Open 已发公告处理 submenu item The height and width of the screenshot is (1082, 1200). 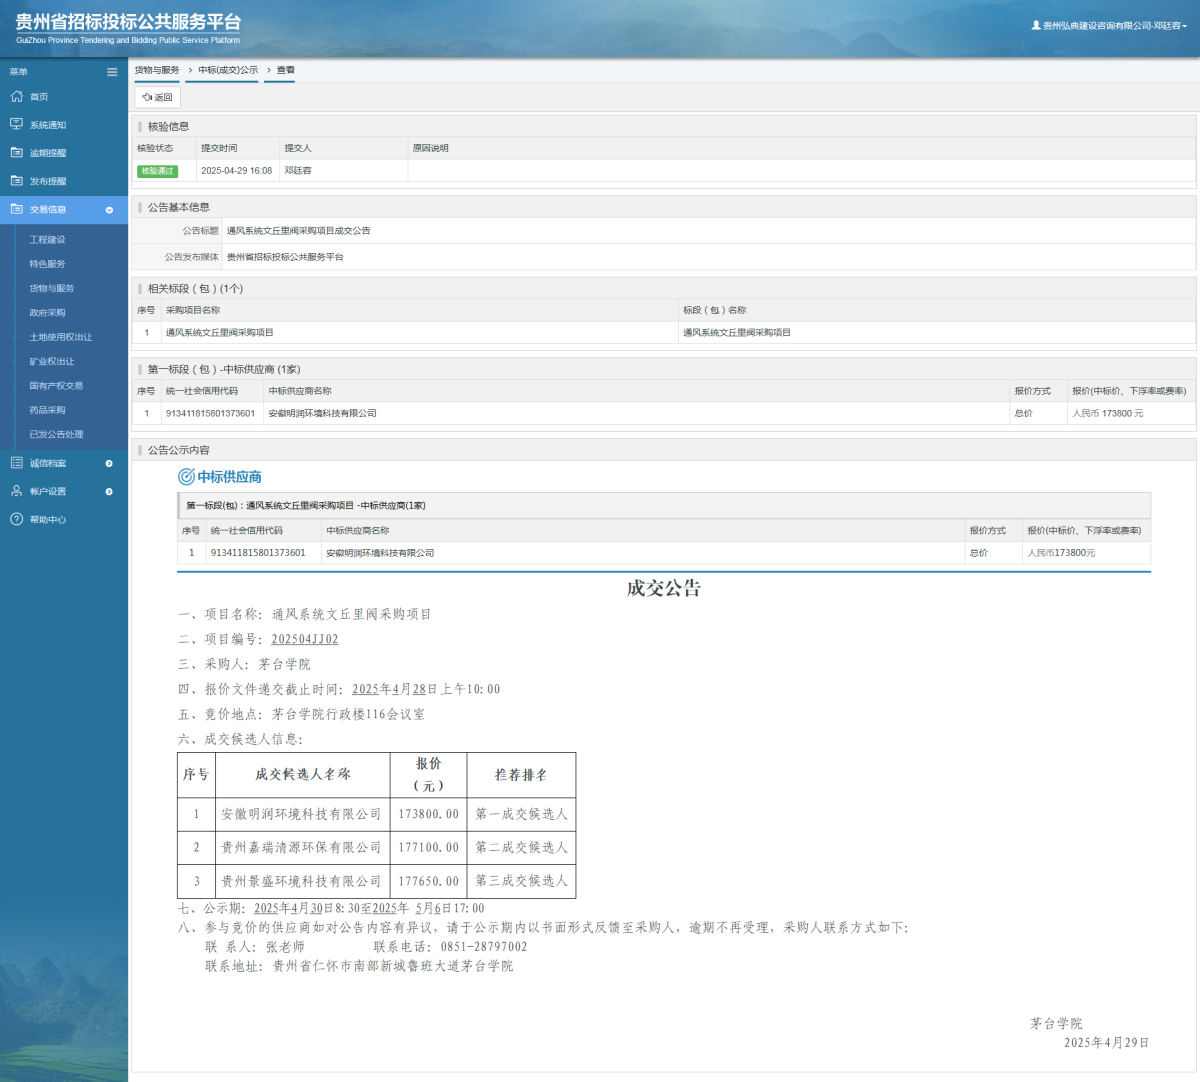[x=56, y=435]
